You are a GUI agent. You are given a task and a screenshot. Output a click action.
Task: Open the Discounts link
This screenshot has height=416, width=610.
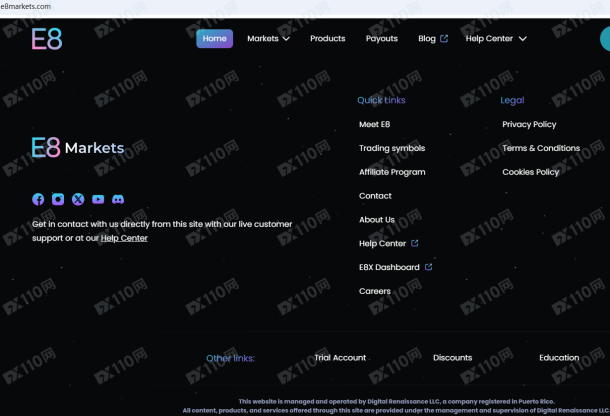[x=452, y=358]
